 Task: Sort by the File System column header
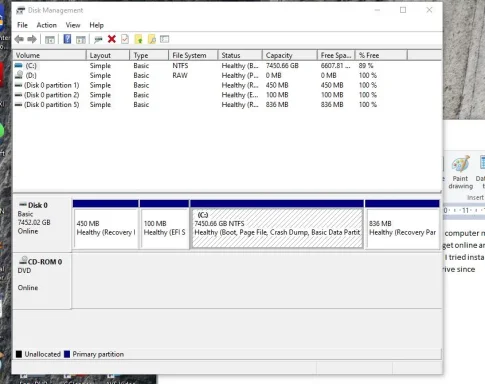click(x=193, y=55)
